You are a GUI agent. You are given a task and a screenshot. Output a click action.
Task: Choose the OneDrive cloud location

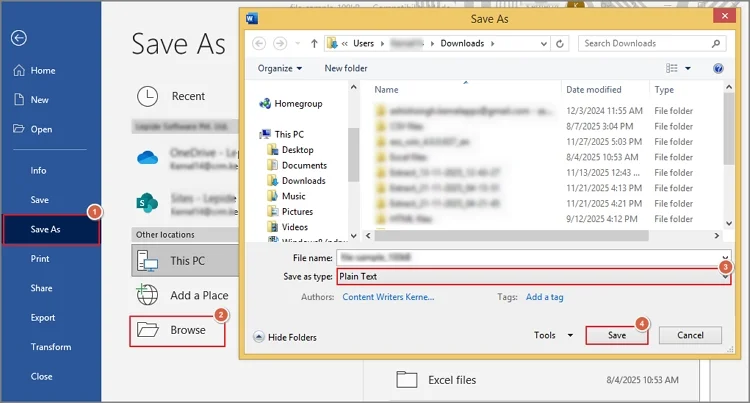[147, 158]
